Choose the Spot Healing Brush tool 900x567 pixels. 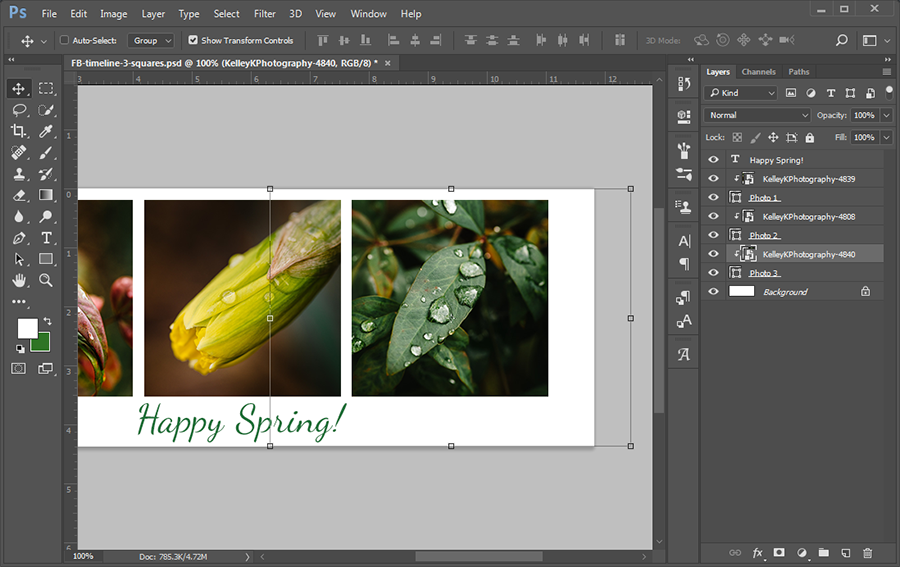pos(18,153)
